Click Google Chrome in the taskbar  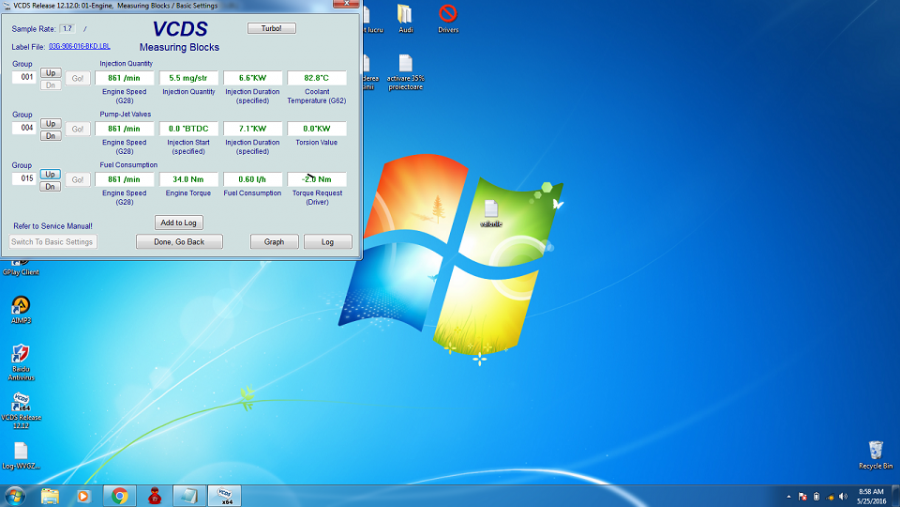(x=119, y=495)
